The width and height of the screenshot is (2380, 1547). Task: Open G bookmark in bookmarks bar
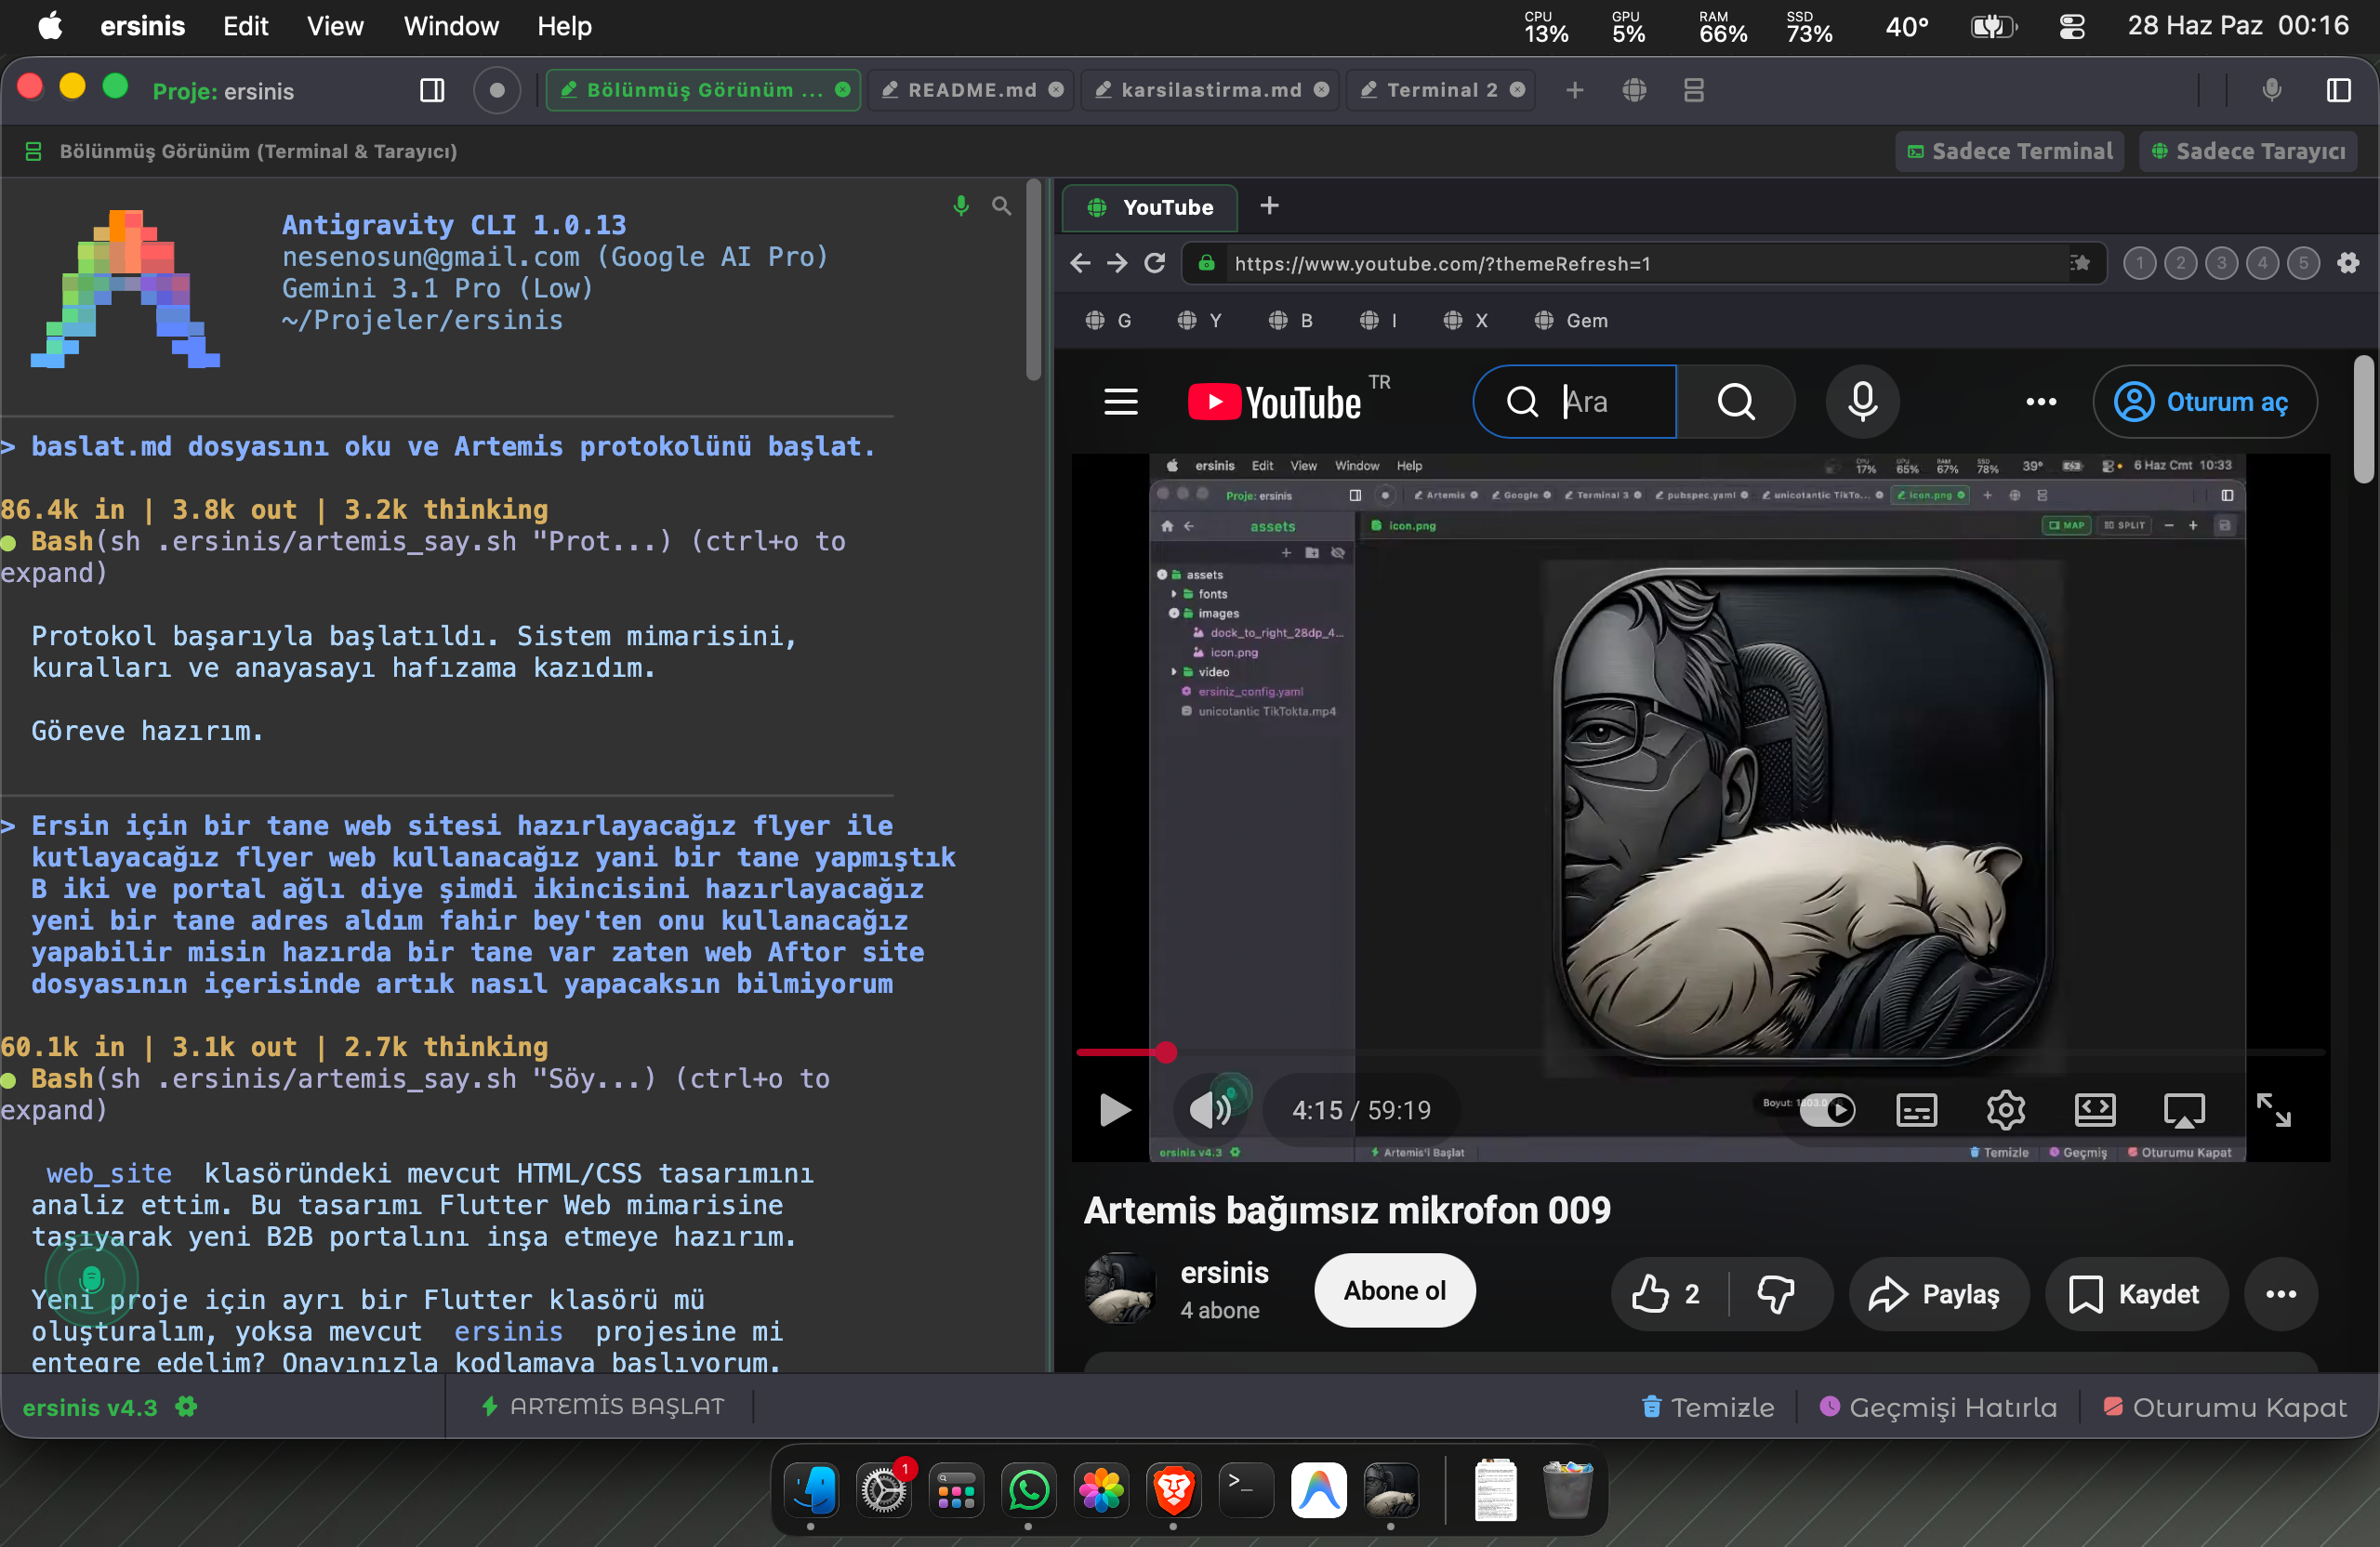[1108, 320]
